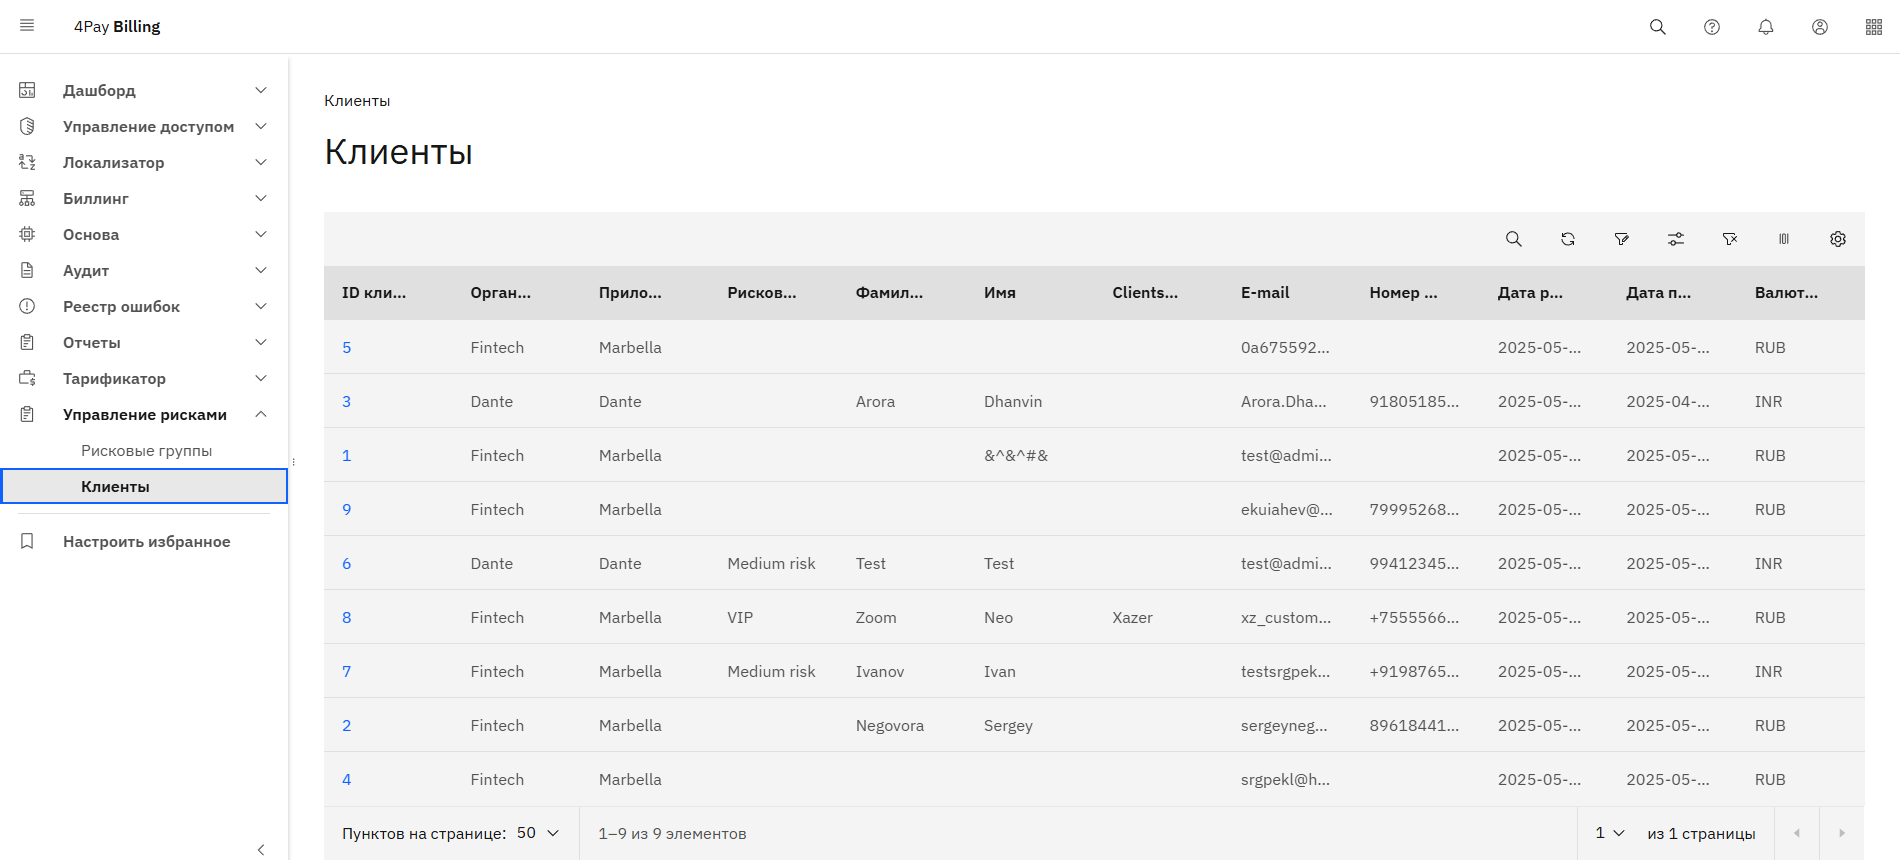1900x860 pixels.
Task: Toggle the hamburger menu in the top-left
Action: tap(27, 26)
